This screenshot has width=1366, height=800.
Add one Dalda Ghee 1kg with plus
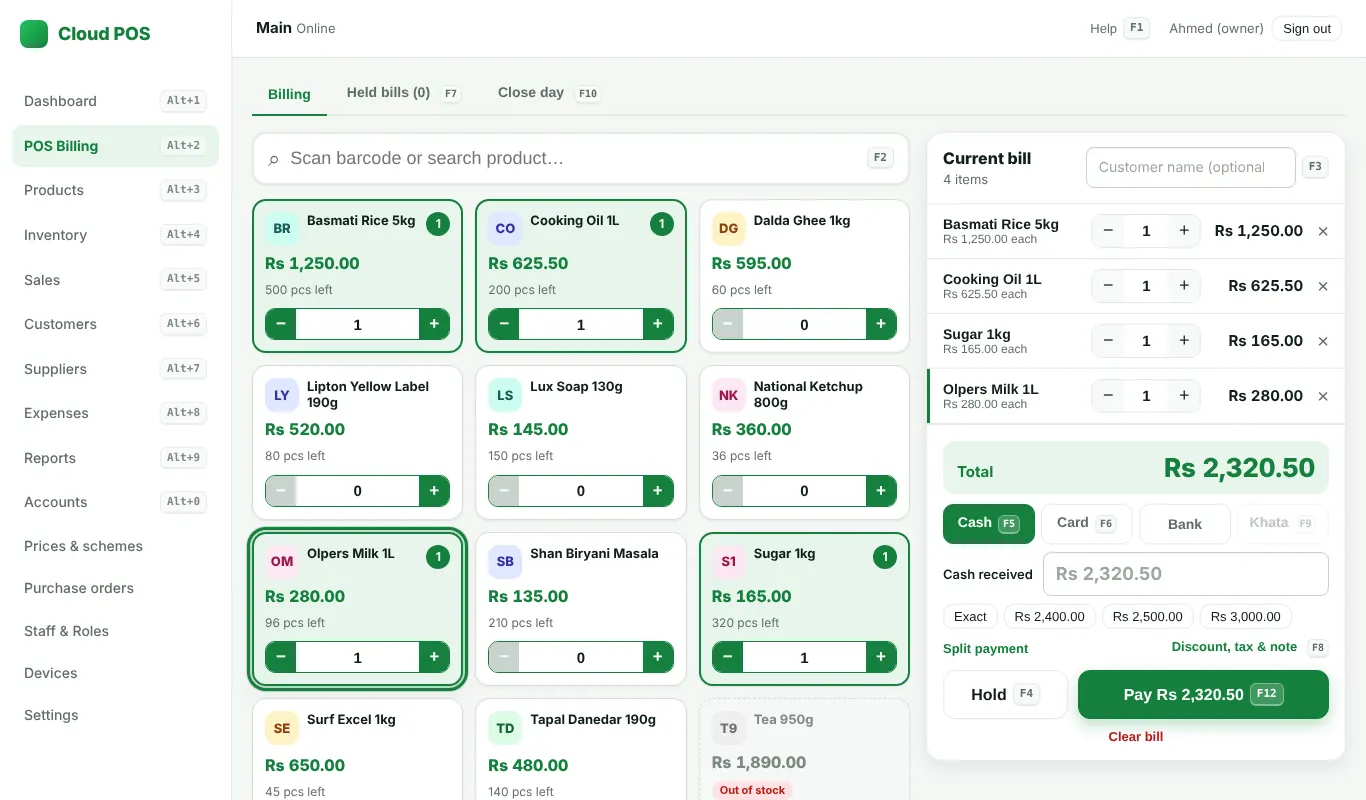coord(881,324)
